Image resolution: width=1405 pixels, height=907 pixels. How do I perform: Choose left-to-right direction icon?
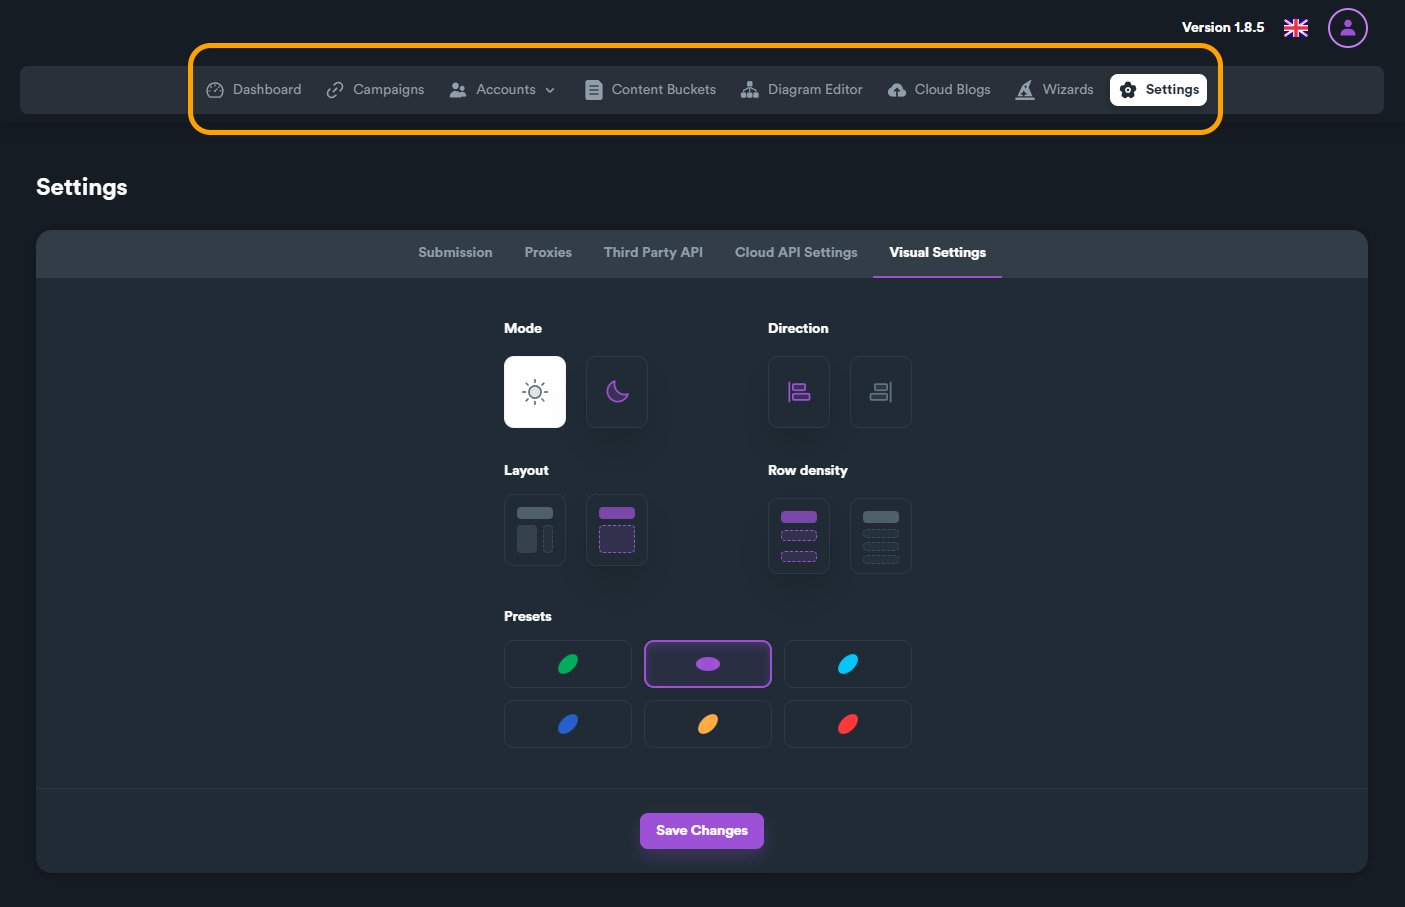pyautogui.click(x=799, y=392)
